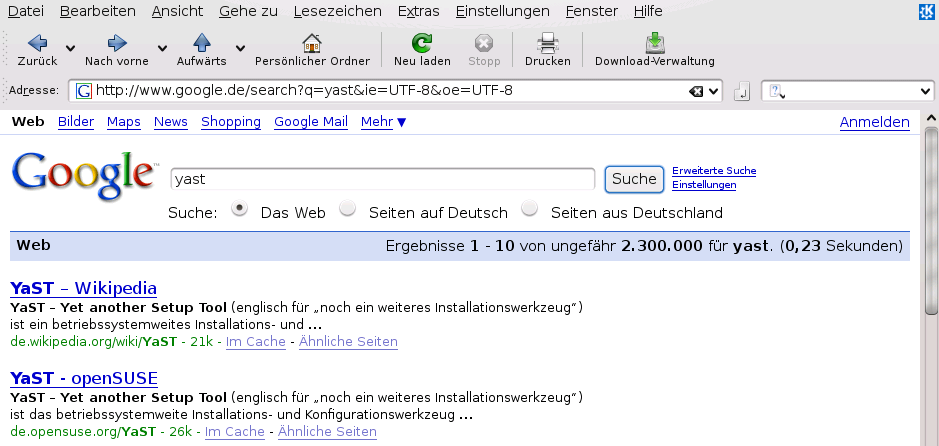Viewport: 939px width, 446px height.
Task: Open Im Cache for the openSUSE result
Action: [235, 432]
